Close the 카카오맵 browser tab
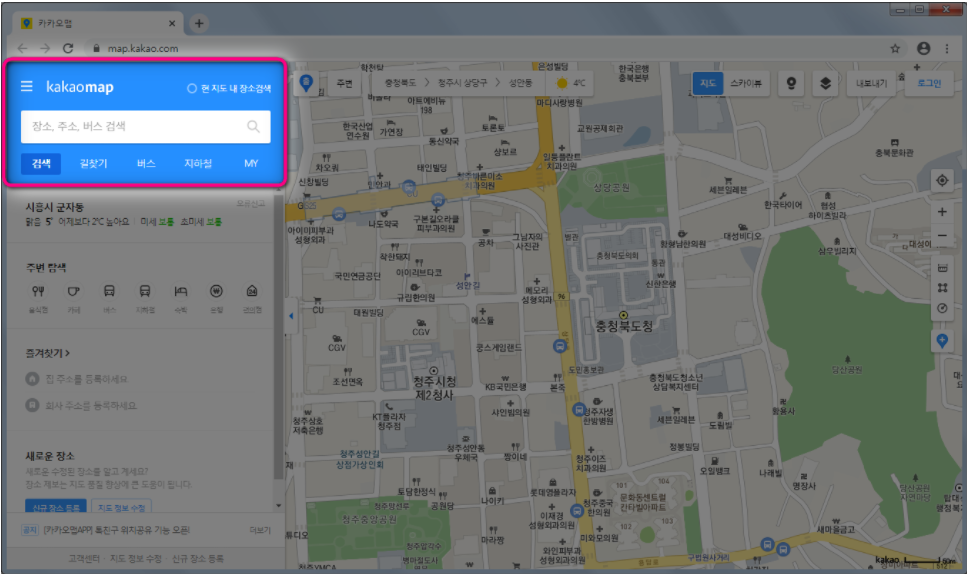 [x=171, y=23]
